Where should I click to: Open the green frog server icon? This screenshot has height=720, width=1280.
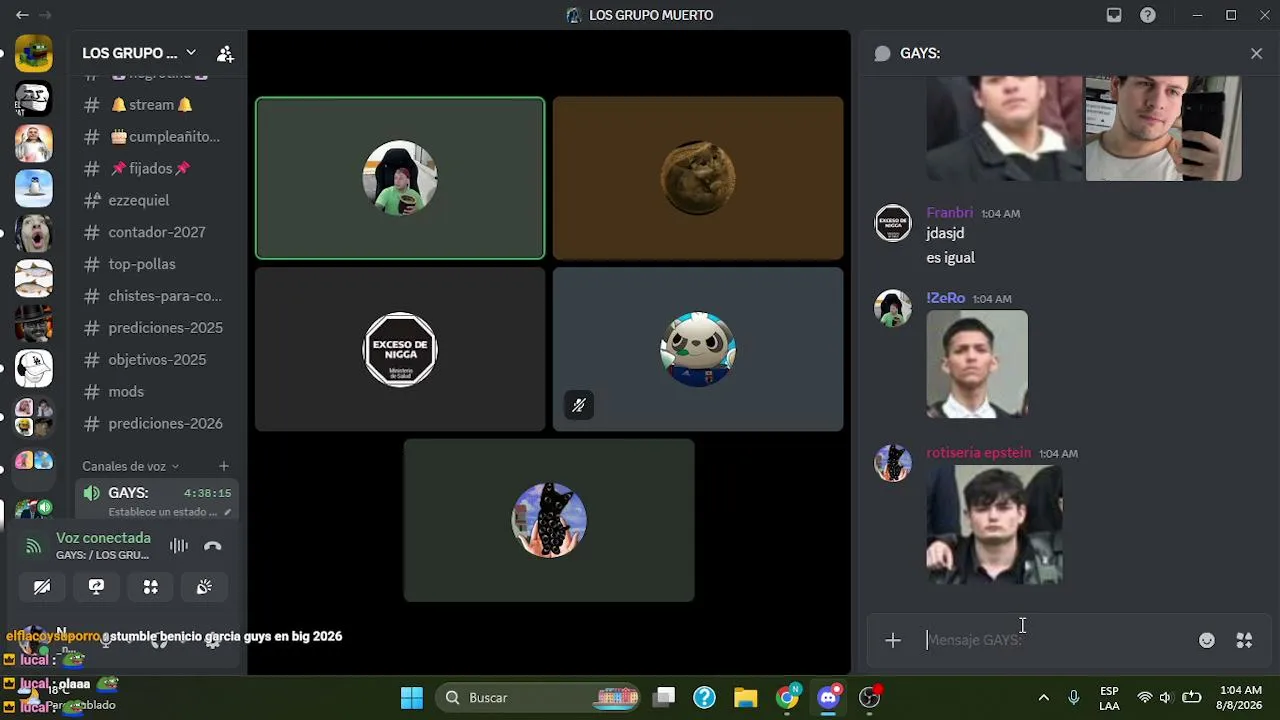[34, 54]
